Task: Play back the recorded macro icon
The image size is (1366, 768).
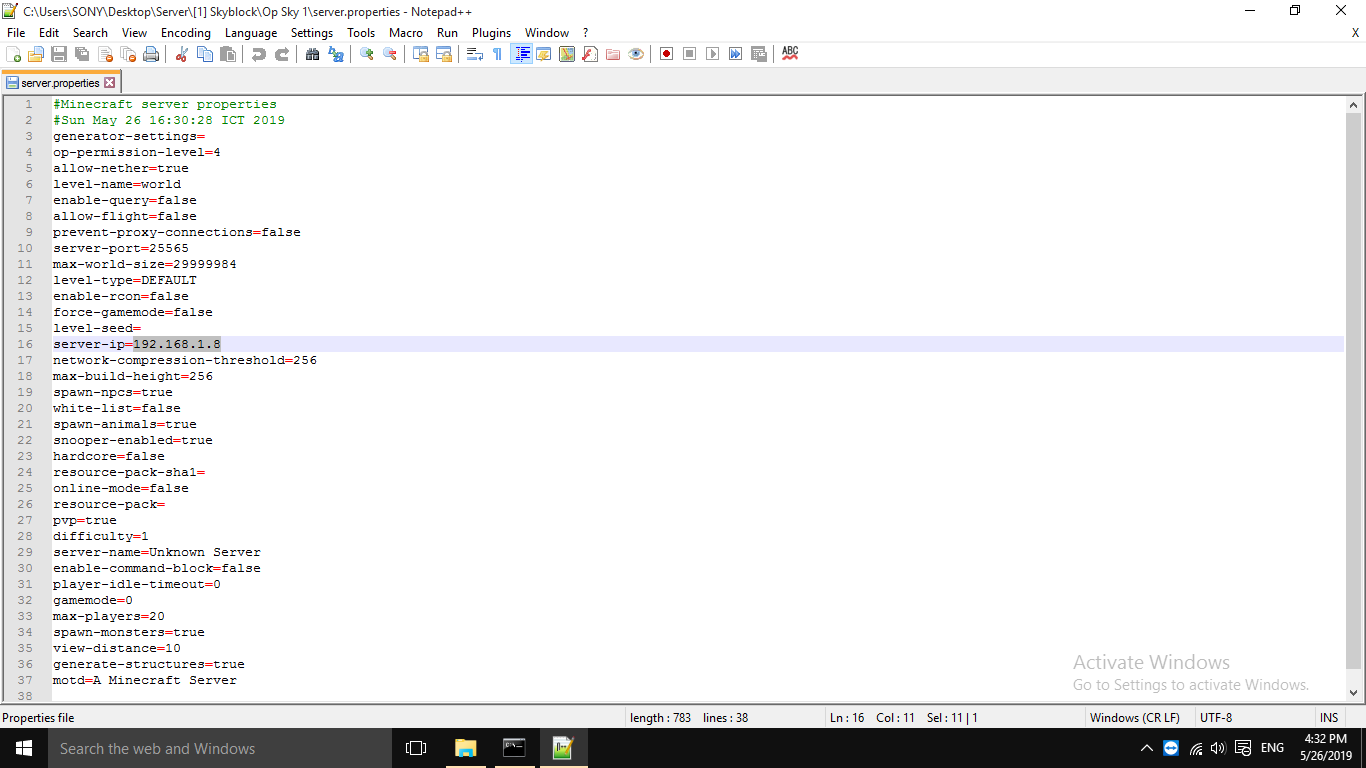Action: (x=713, y=54)
